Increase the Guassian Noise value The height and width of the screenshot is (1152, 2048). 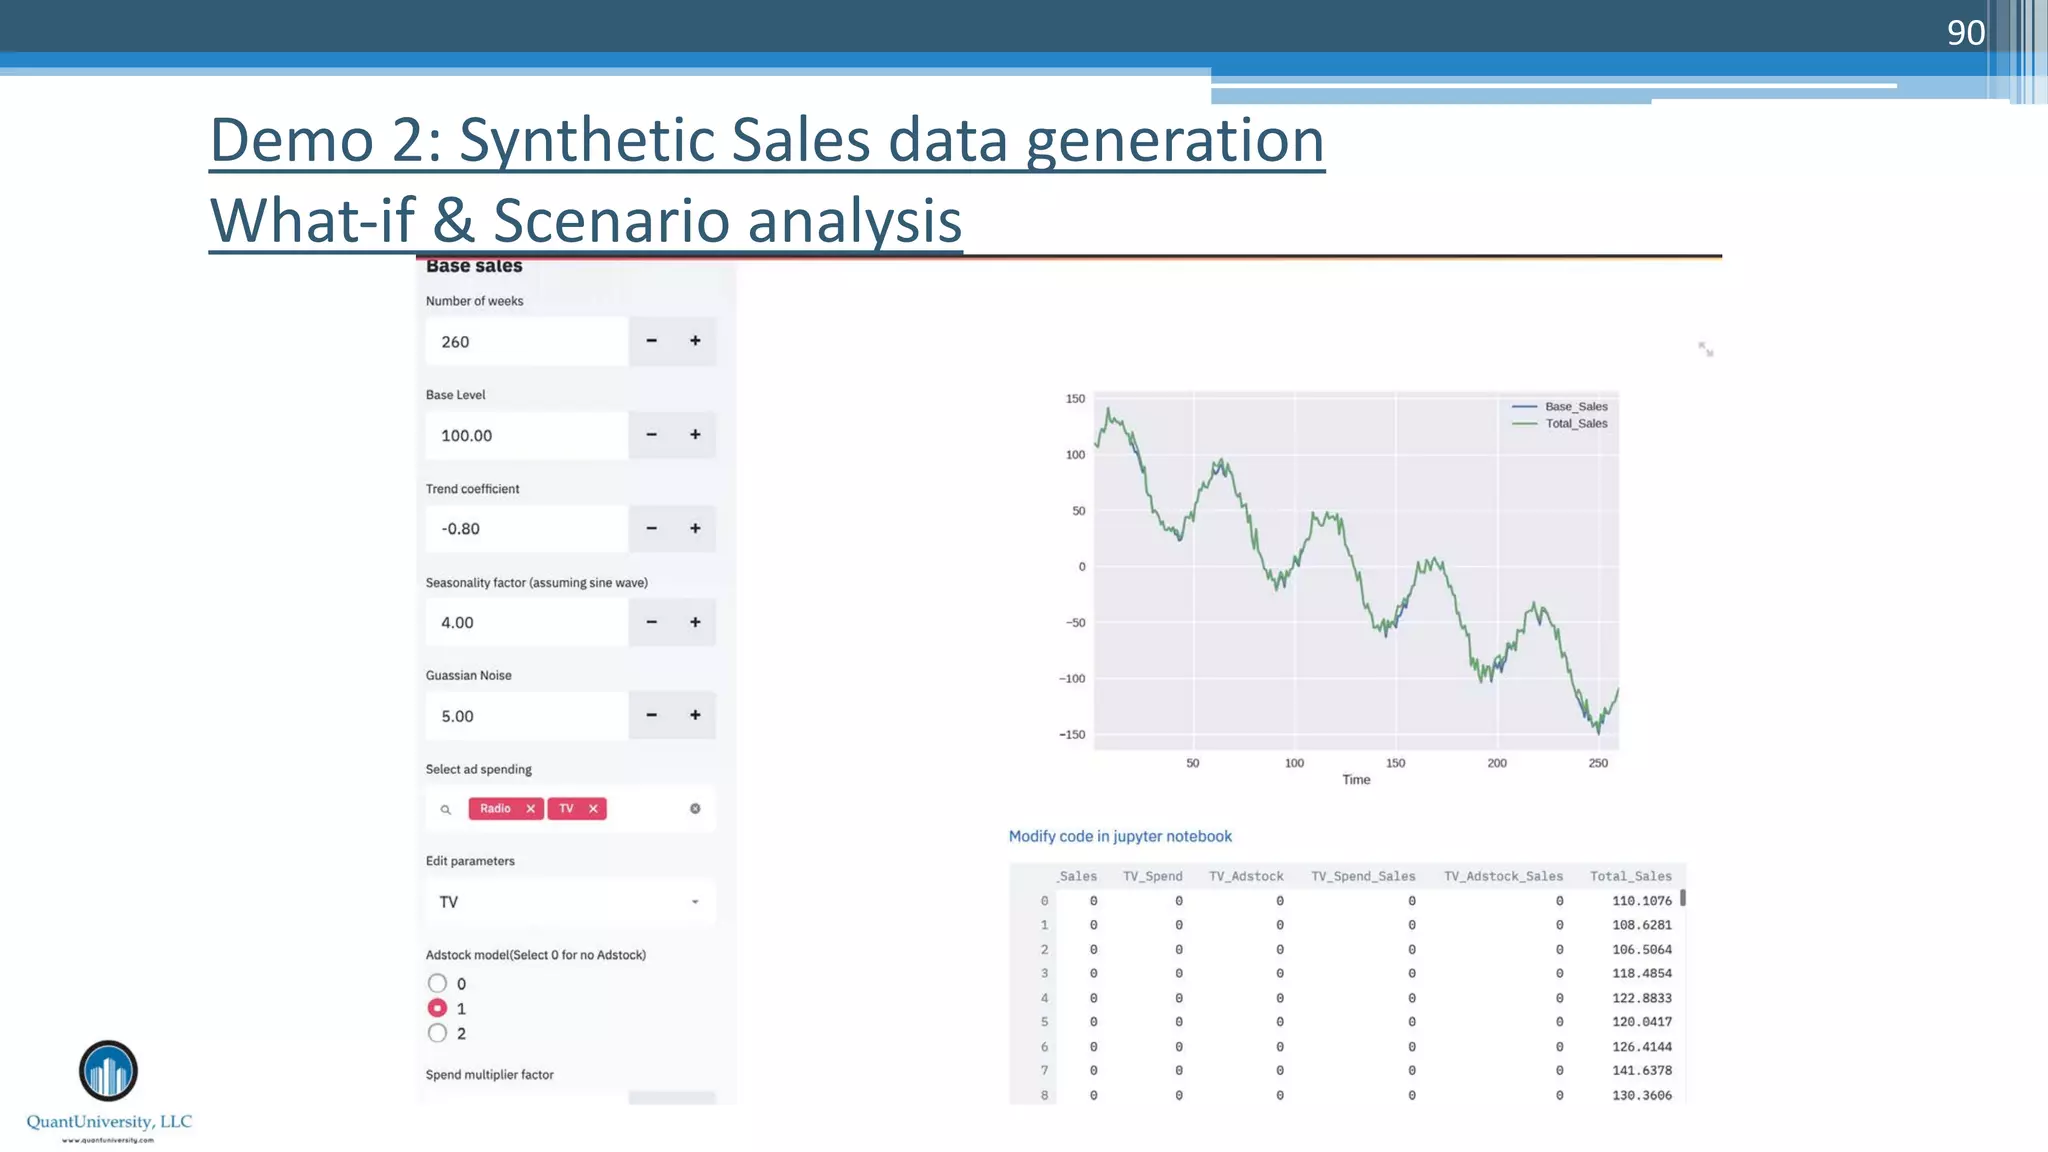pyautogui.click(x=695, y=715)
